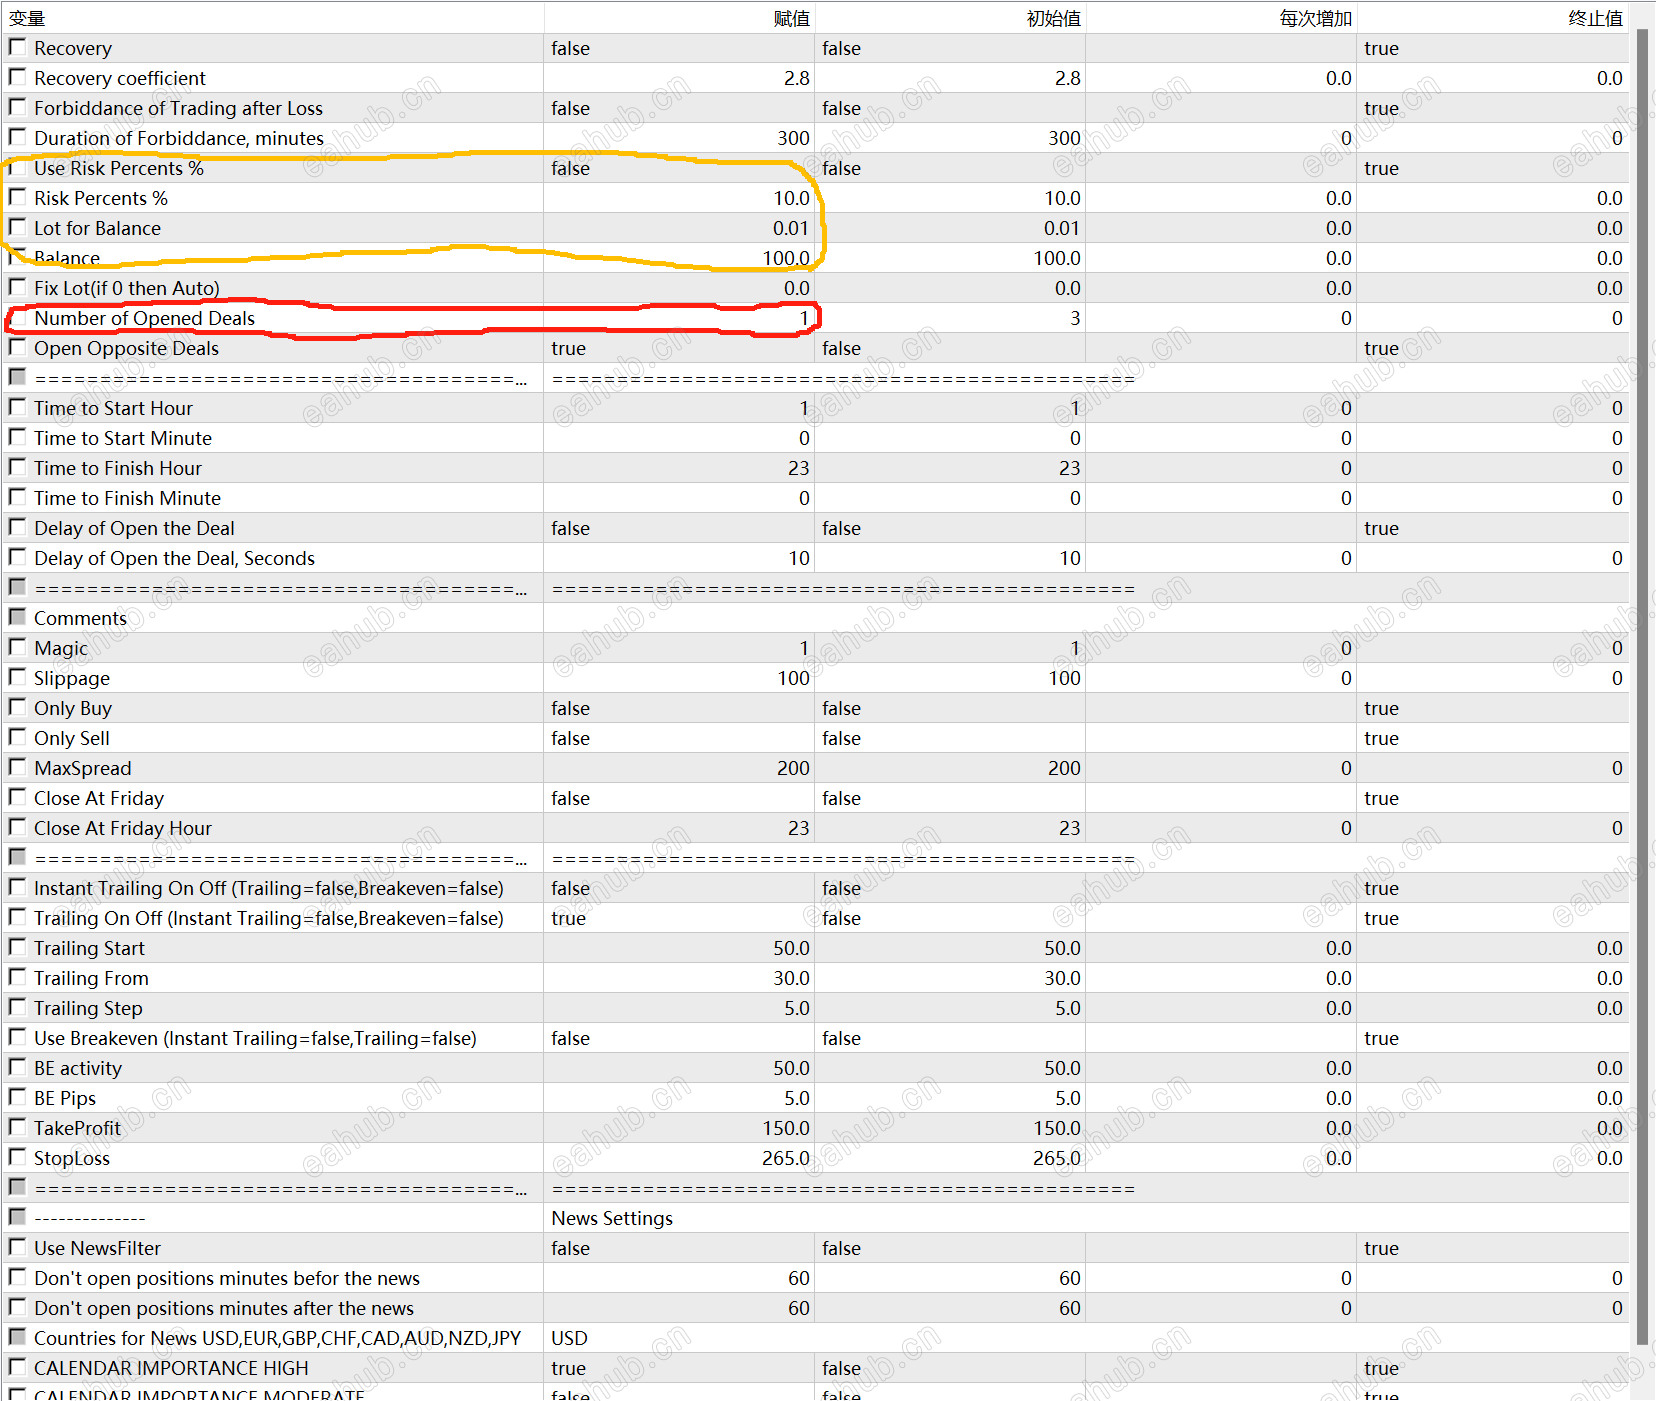
Task: Tick the TakeProfit checkbox
Action: click(x=17, y=1127)
